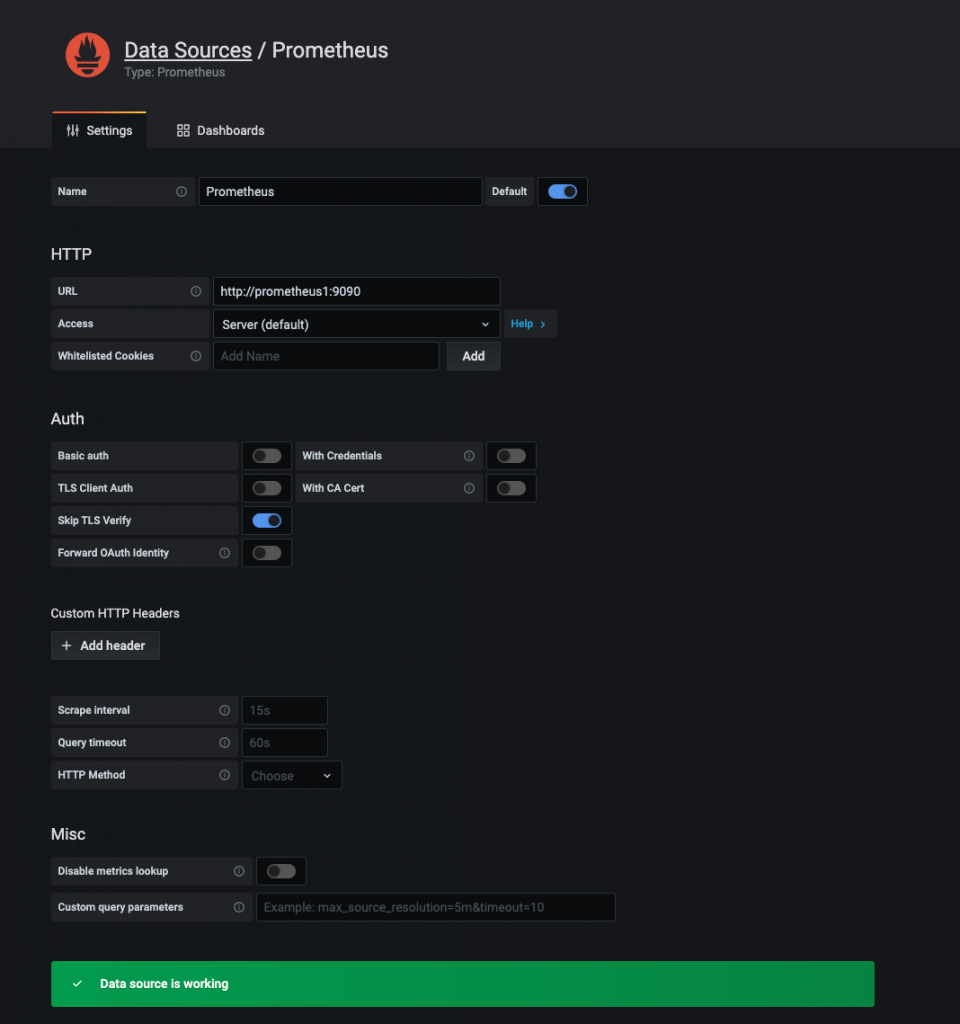960x1024 pixels.
Task: Enable Forward OAuth Identity toggle
Action: (266, 552)
